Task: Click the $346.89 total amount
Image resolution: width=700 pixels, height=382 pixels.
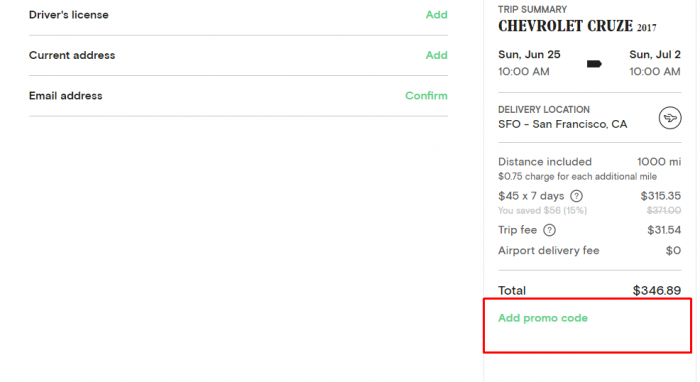Action: click(657, 291)
